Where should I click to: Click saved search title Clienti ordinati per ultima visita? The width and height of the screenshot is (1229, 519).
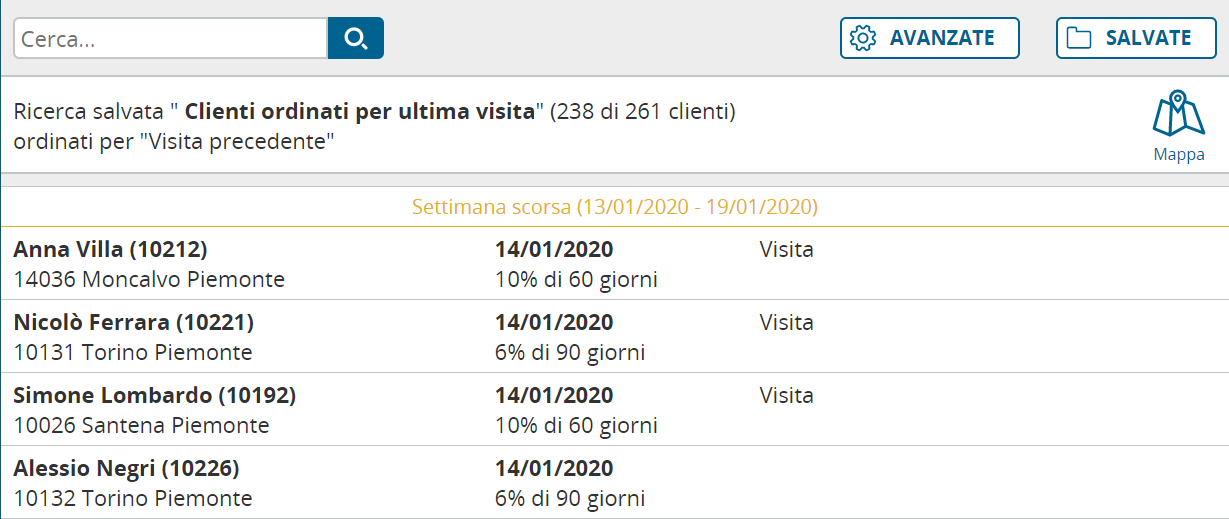coord(361,111)
